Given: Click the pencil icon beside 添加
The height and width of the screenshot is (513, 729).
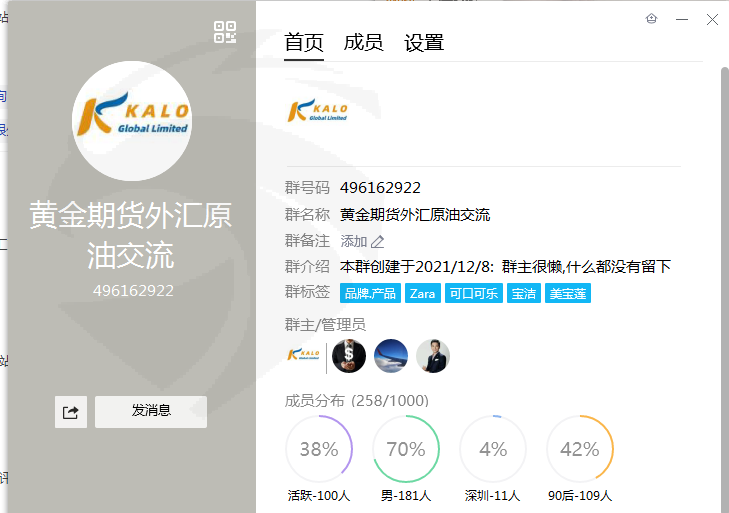Looking at the screenshot, I should (x=378, y=242).
